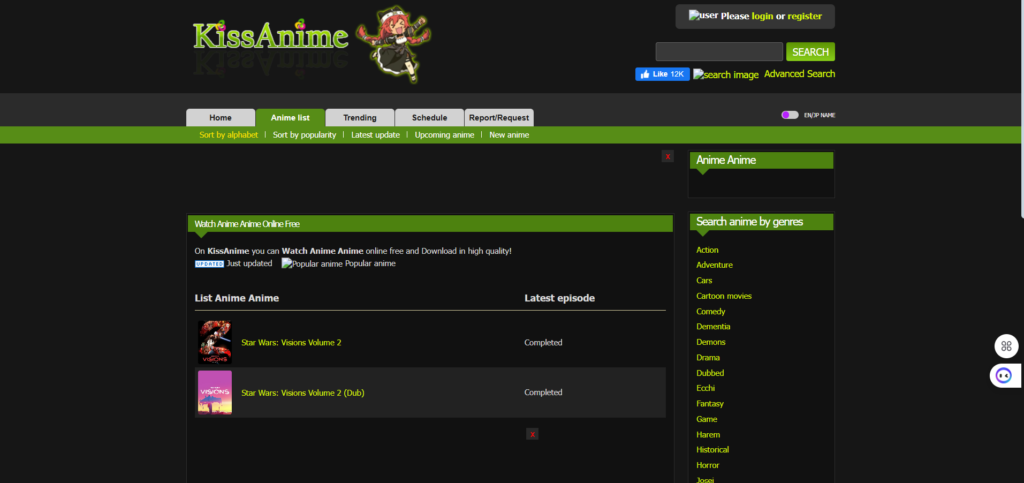
Task: Click the Facebook Like 12K button
Action: point(662,74)
